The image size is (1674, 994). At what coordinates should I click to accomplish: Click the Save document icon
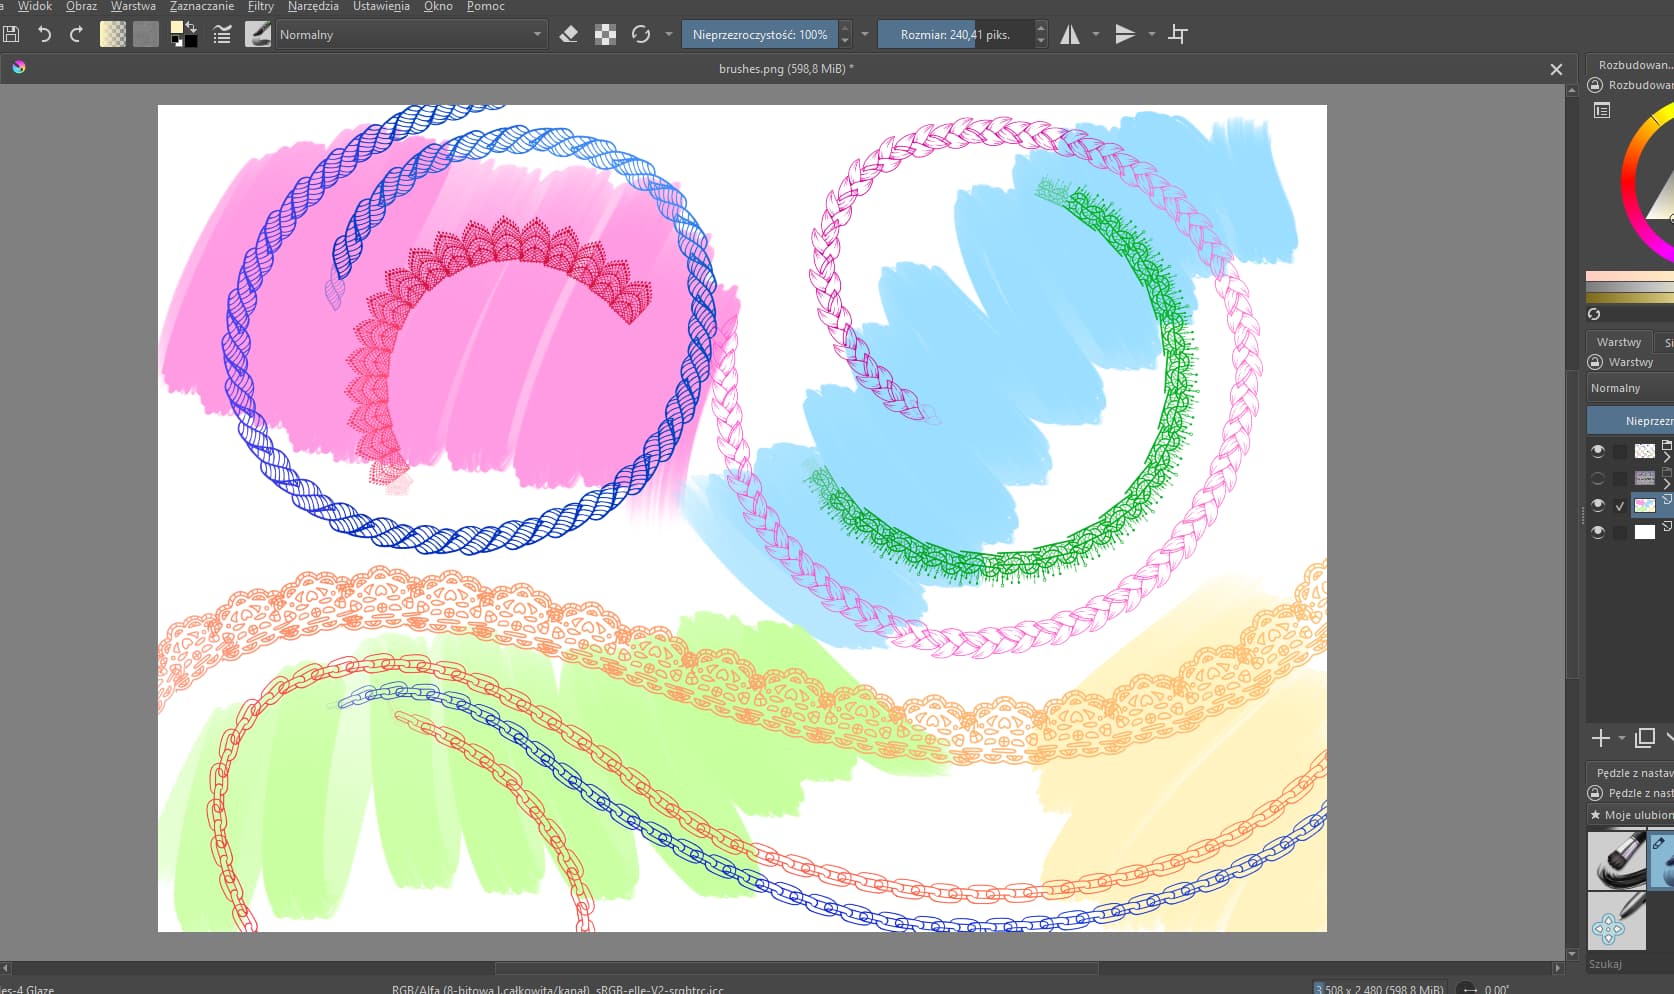coord(11,34)
